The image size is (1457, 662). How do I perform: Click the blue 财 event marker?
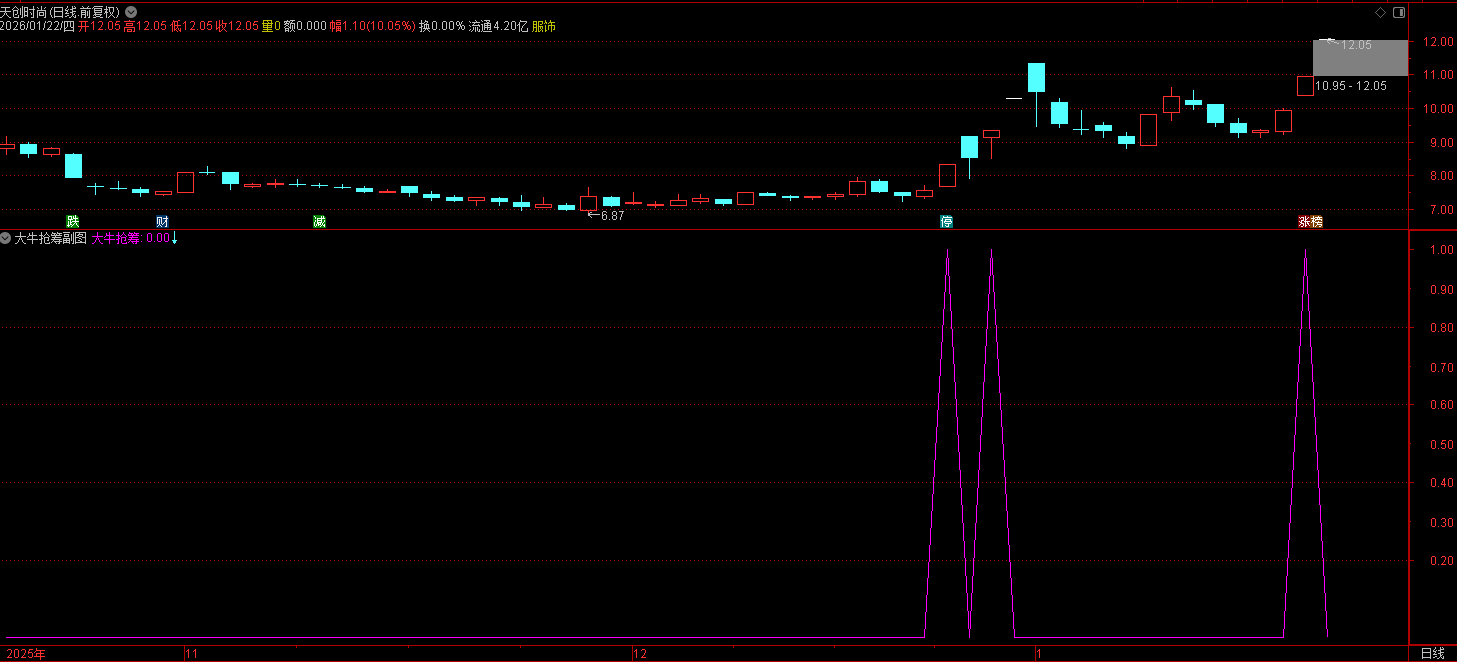pyautogui.click(x=162, y=221)
